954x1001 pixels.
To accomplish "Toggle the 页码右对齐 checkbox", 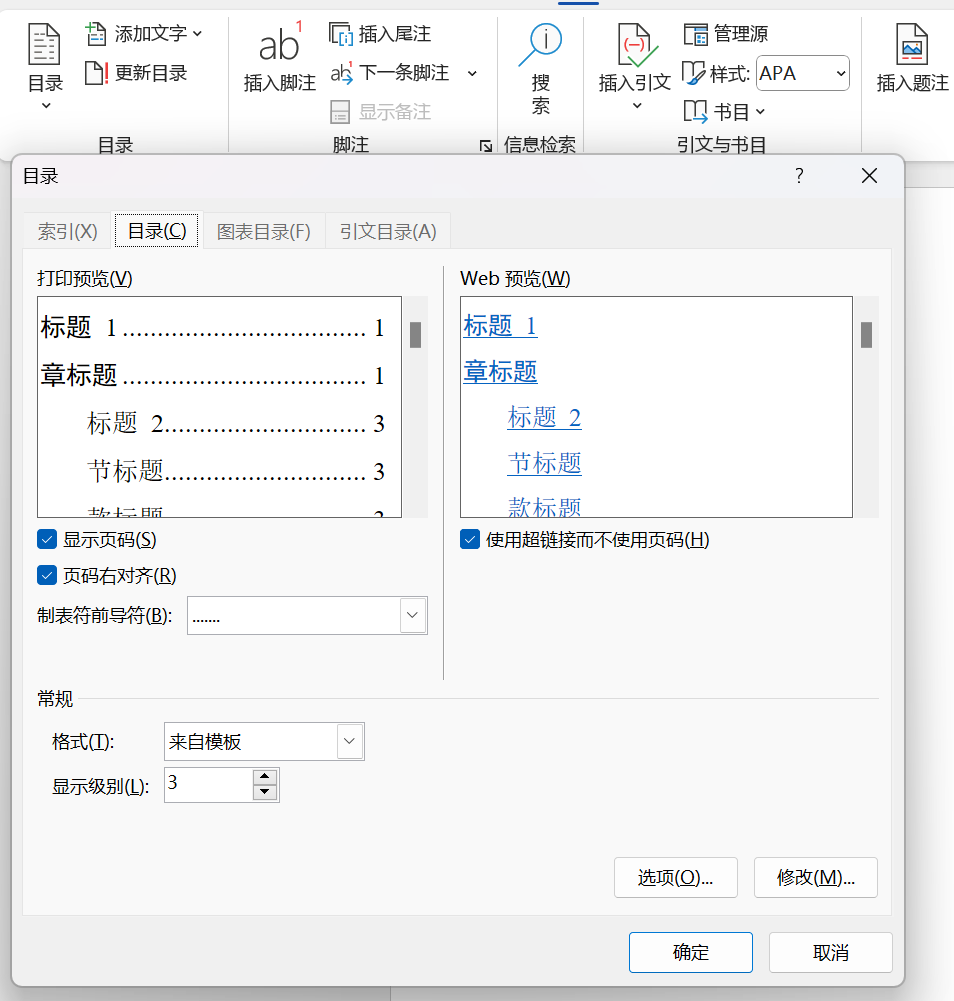I will click(x=47, y=576).
